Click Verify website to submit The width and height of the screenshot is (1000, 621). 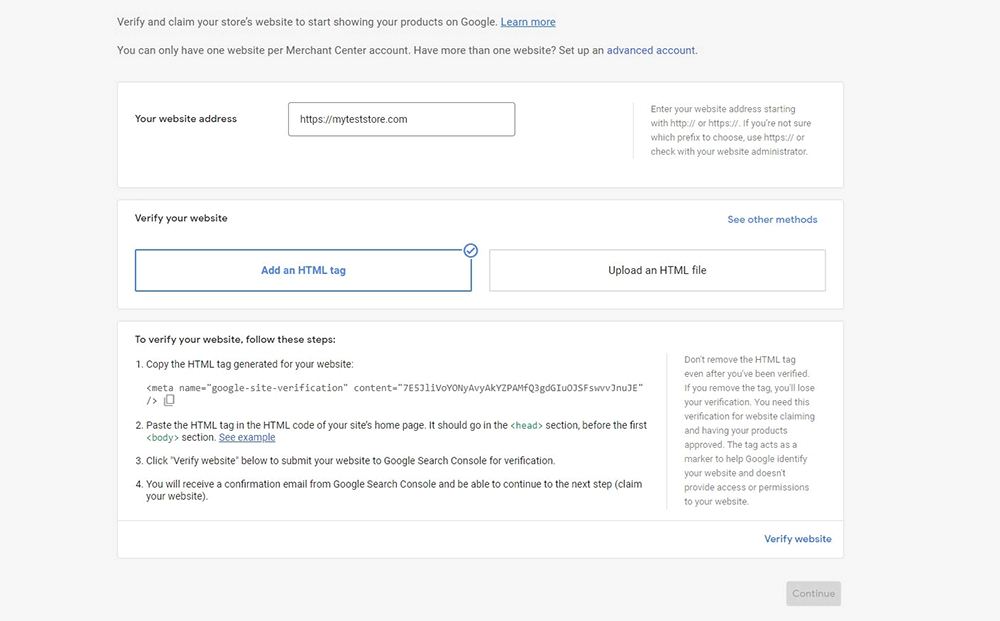coord(797,539)
